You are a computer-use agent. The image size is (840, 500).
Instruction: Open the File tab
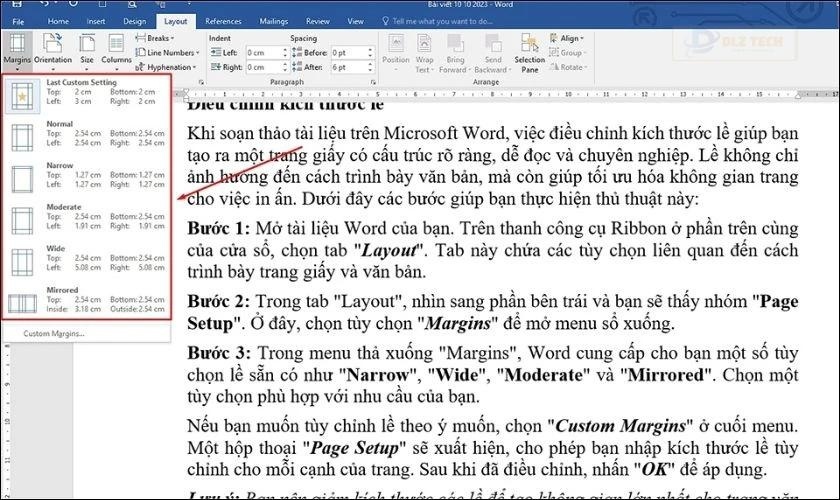click(18, 21)
